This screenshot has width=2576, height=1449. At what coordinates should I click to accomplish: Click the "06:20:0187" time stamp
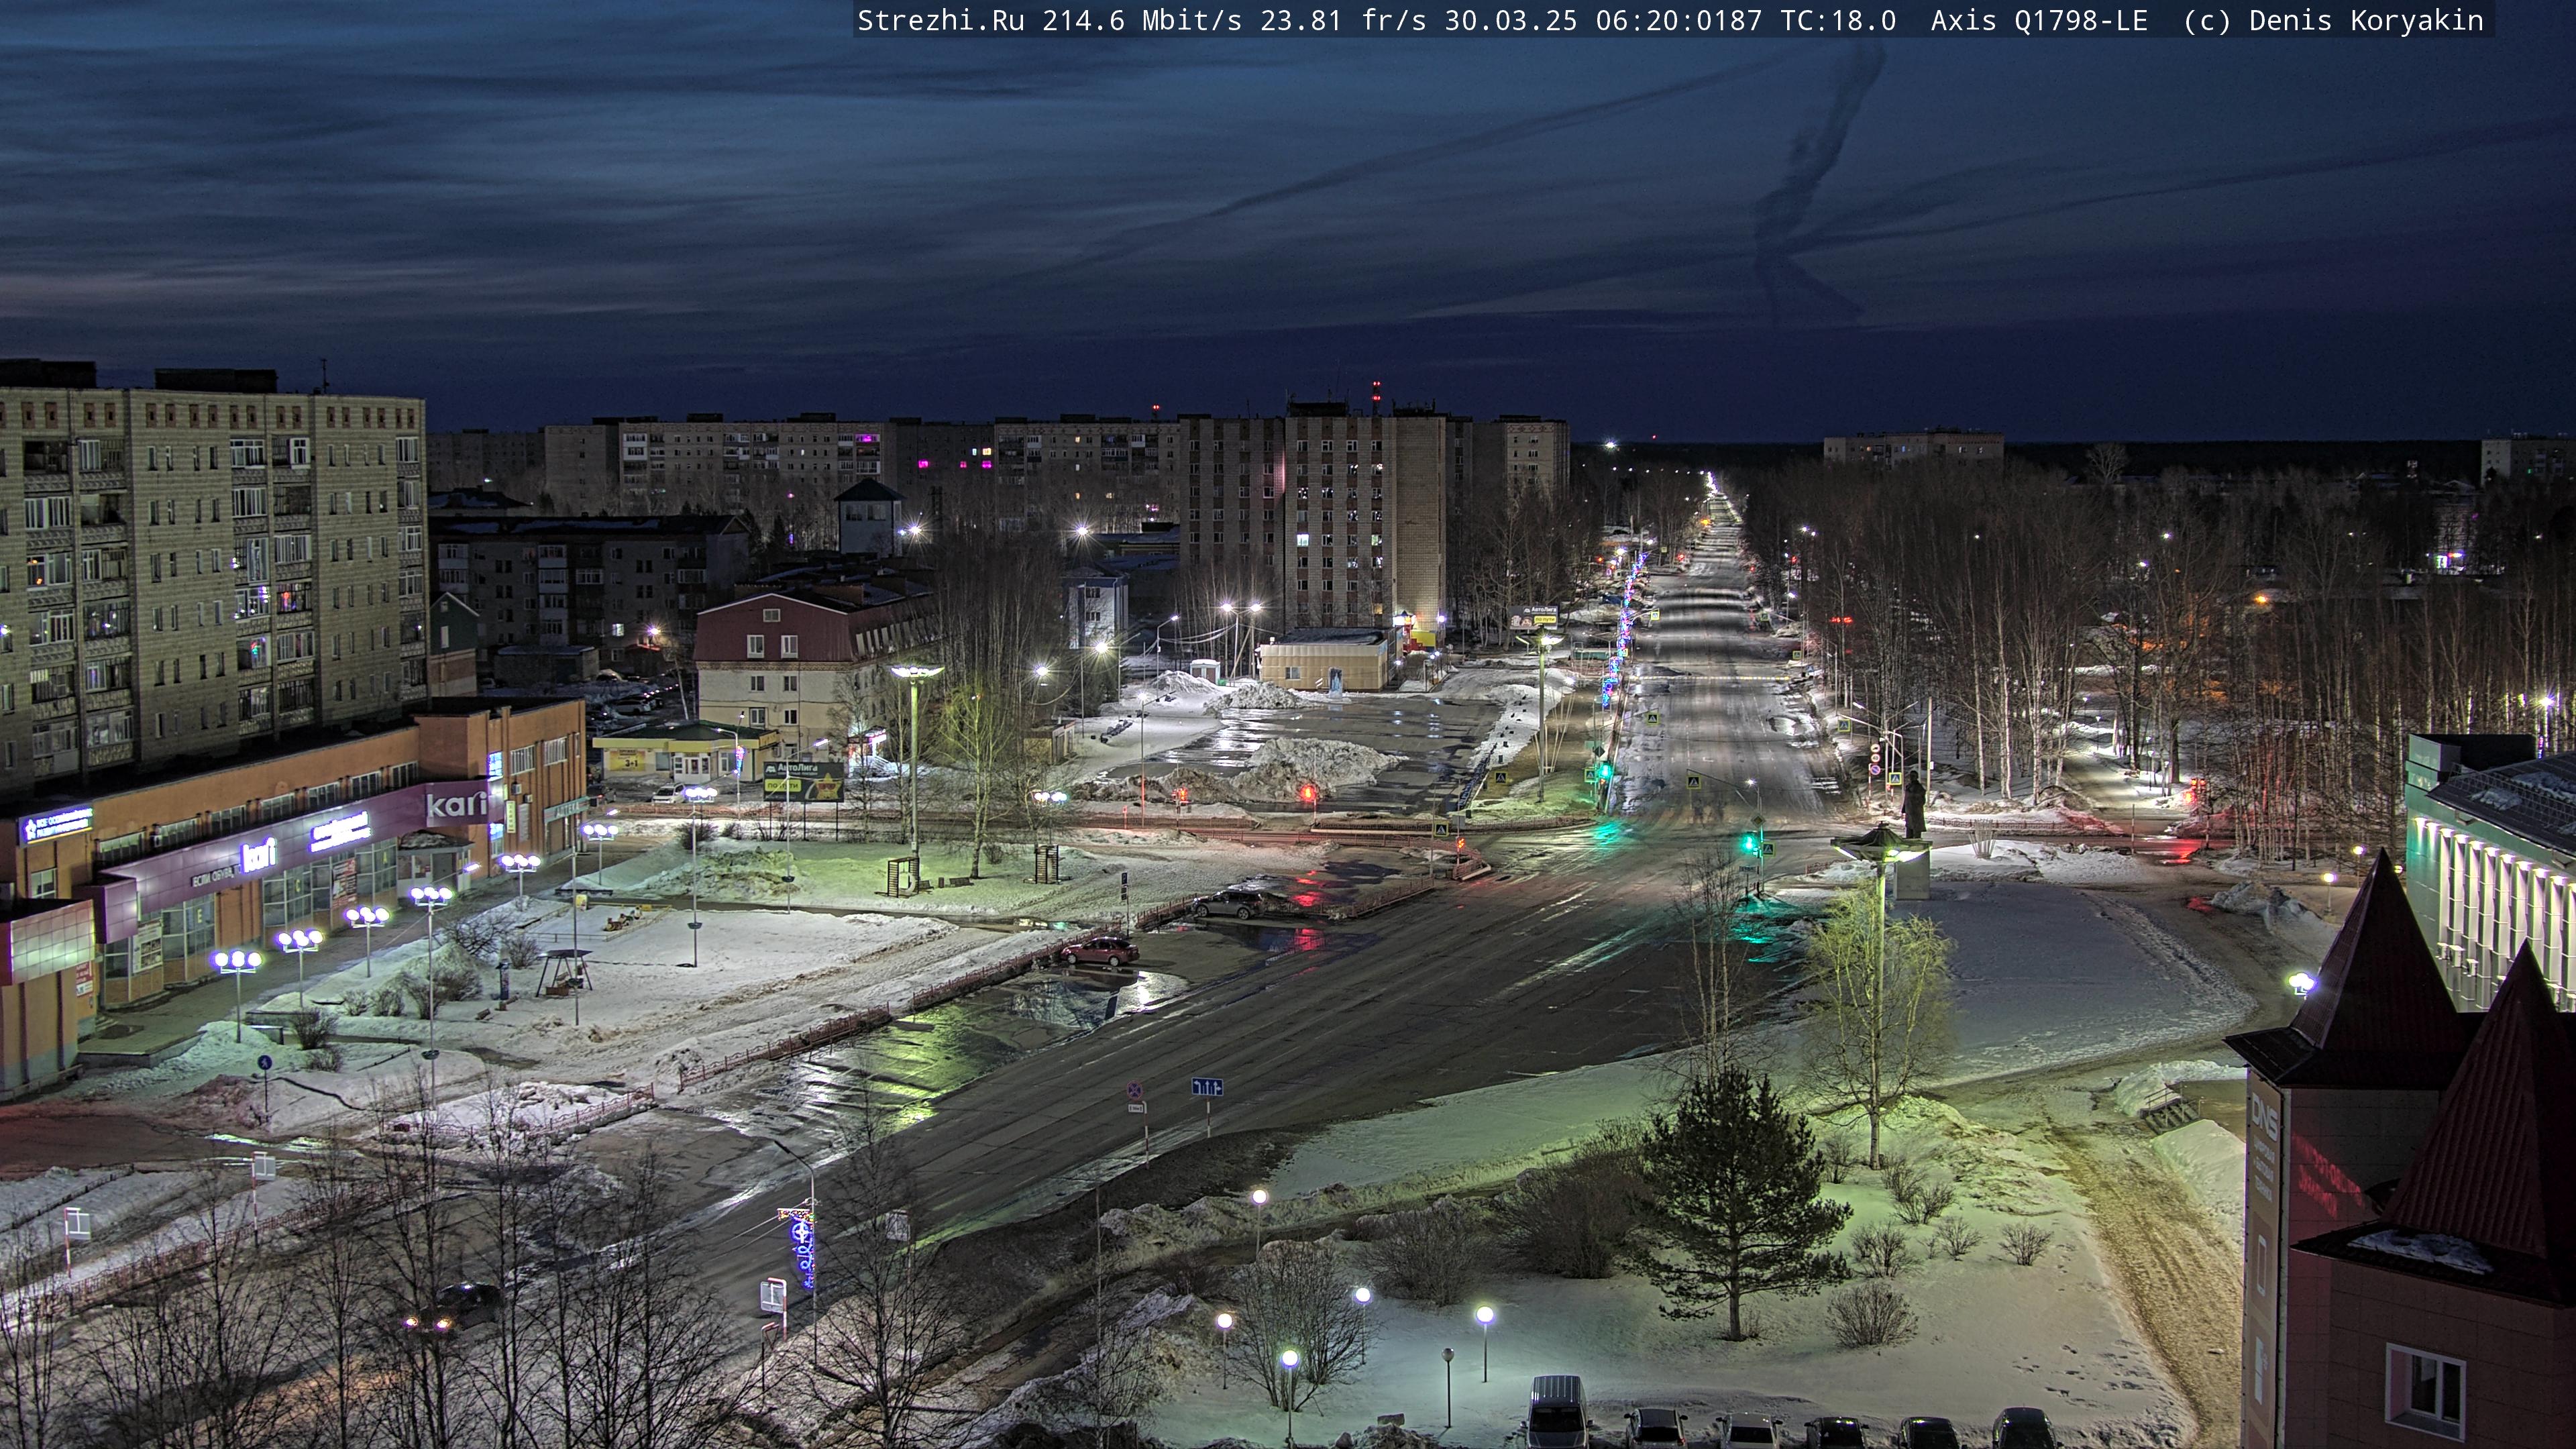pos(1679,21)
